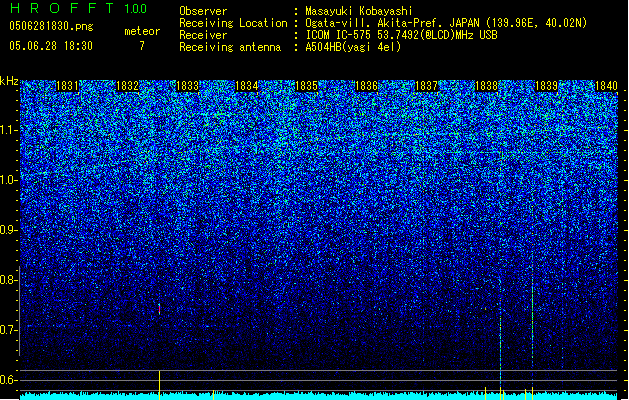This screenshot has width=629, height=400.
Task: Click the 1836 time marker
Action: point(367,86)
